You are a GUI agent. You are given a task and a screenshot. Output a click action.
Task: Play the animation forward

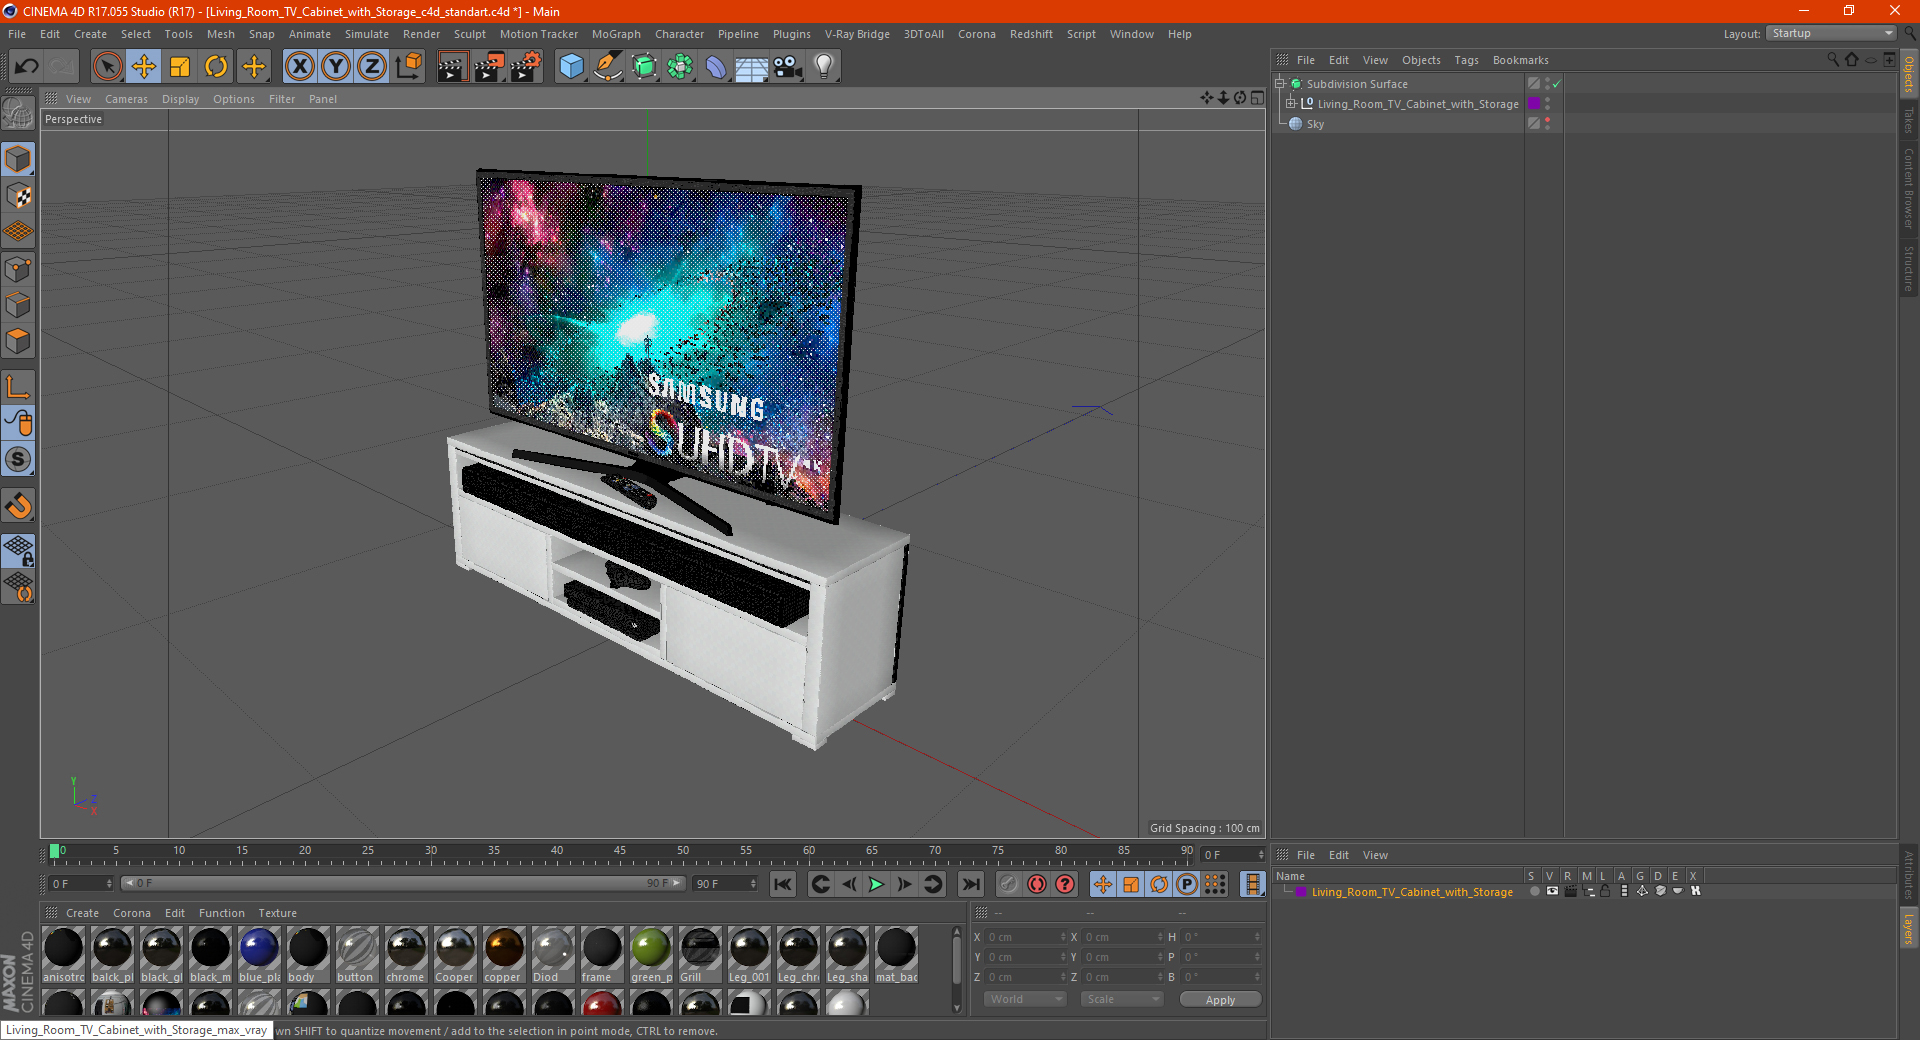(876, 884)
